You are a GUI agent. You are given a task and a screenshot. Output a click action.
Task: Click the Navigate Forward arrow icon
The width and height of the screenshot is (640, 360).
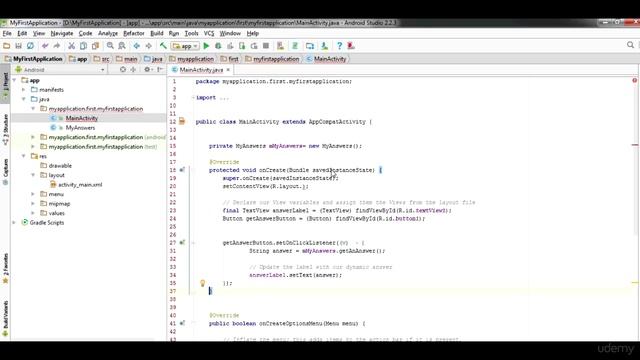149,46
